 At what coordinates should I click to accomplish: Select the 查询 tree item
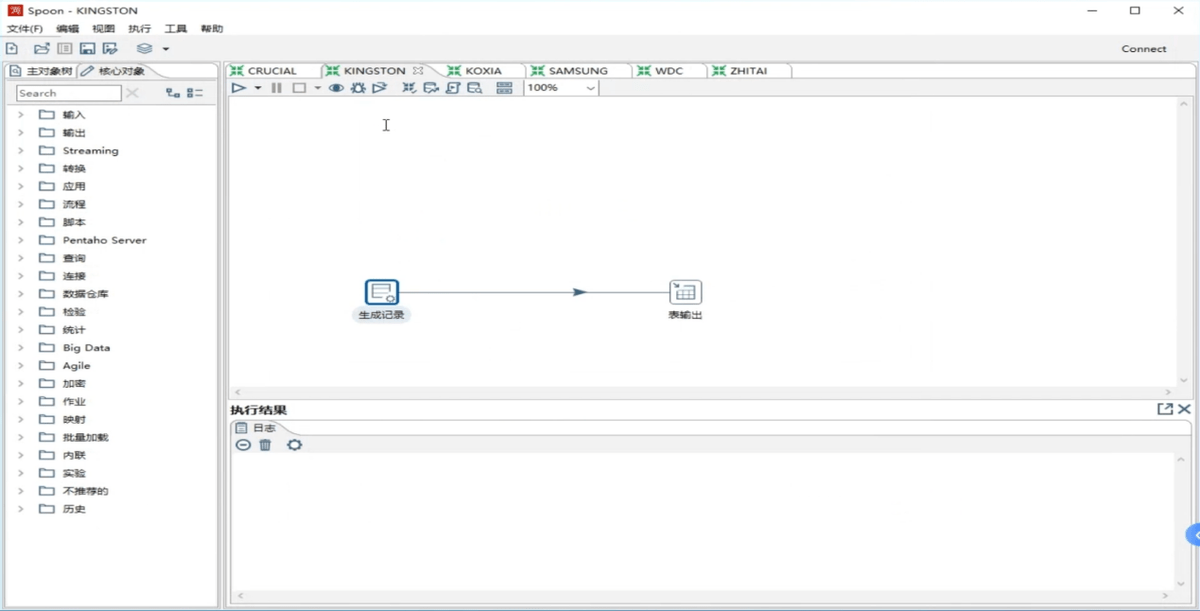pyautogui.click(x=74, y=258)
